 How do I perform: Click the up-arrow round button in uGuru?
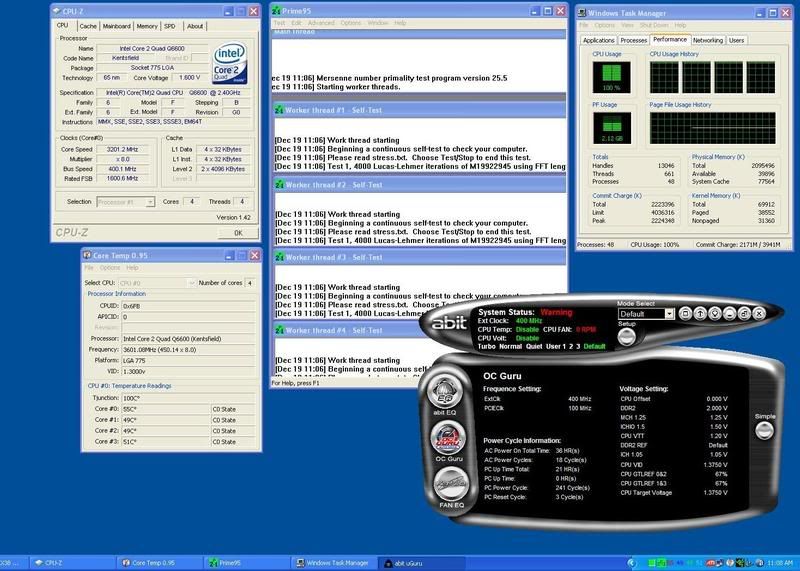(699, 313)
